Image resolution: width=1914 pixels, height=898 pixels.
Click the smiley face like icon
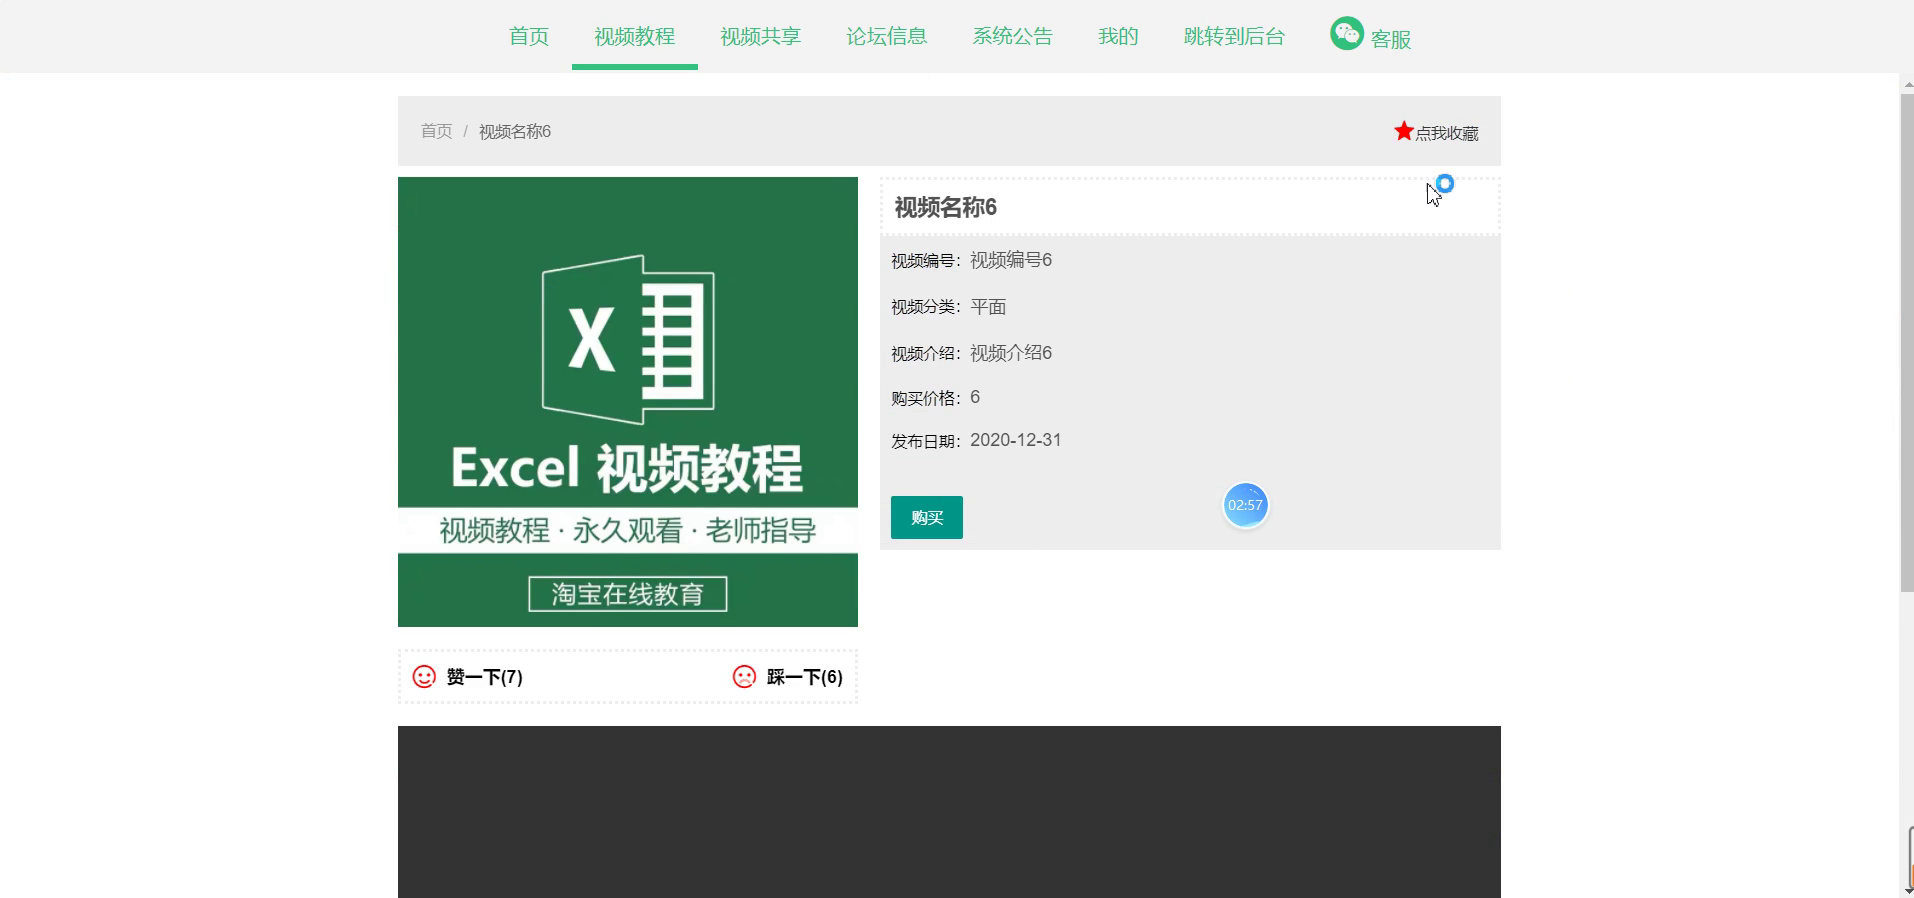424,677
